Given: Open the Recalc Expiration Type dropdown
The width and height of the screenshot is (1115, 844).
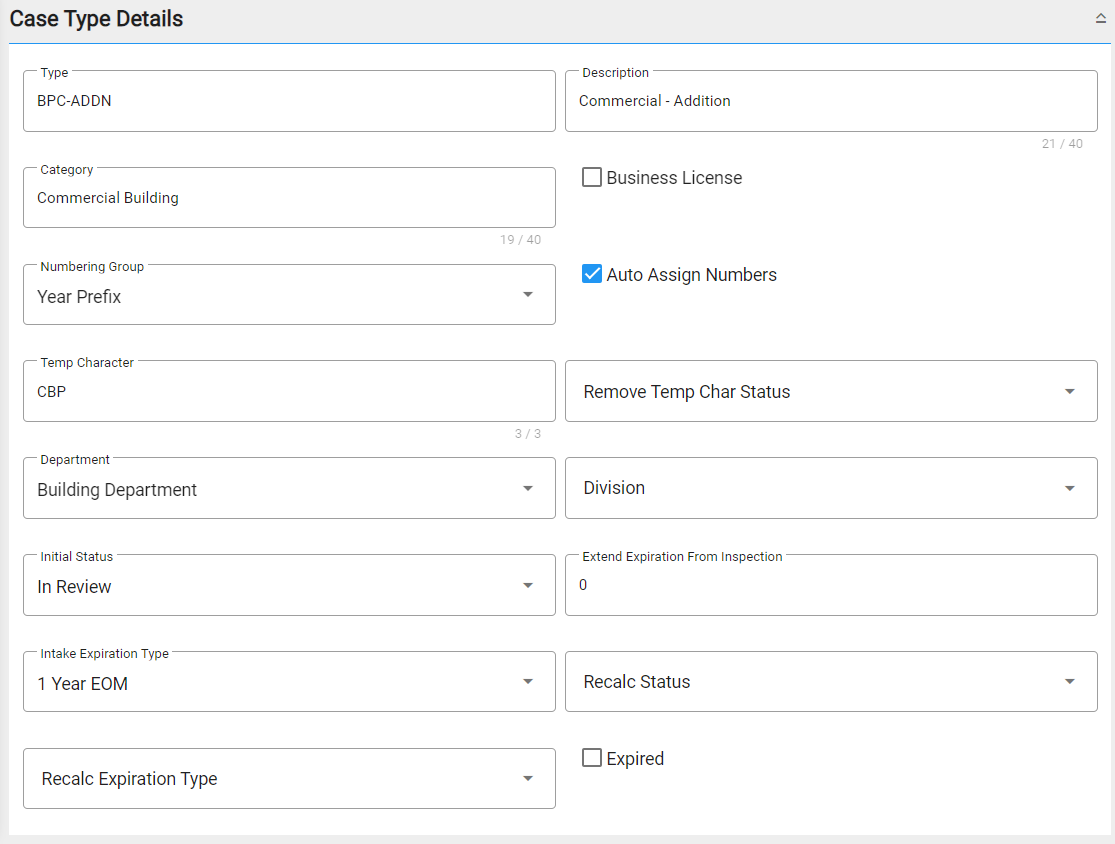Looking at the screenshot, I should click(x=529, y=778).
